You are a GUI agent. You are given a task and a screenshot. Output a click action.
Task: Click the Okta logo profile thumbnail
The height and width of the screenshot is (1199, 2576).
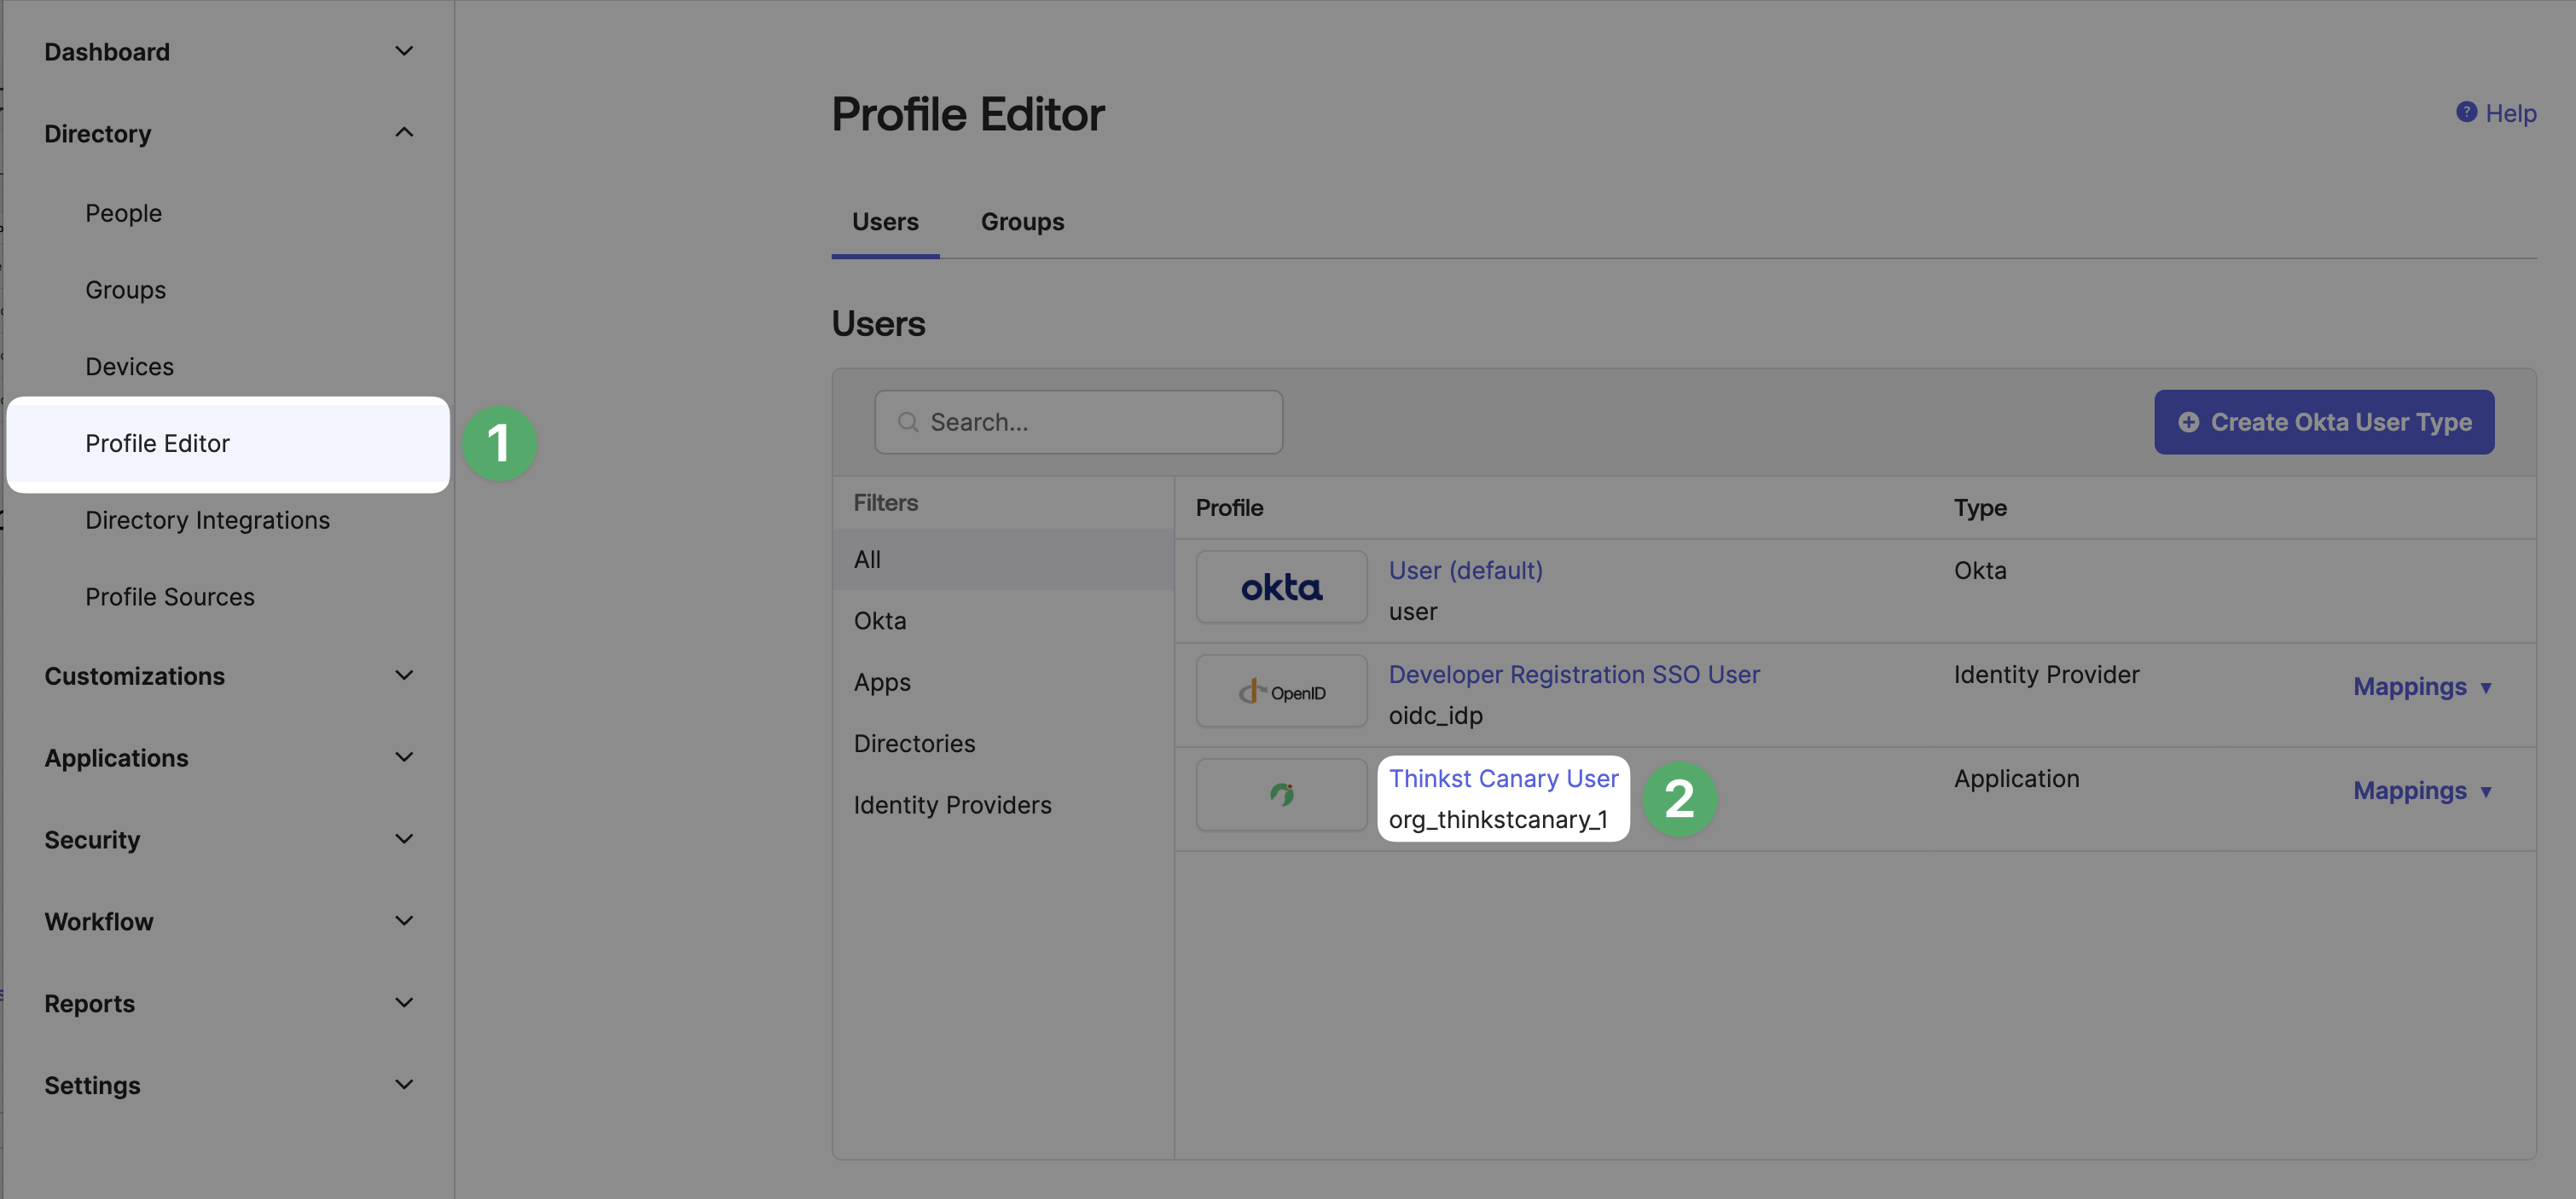coord(1281,587)
